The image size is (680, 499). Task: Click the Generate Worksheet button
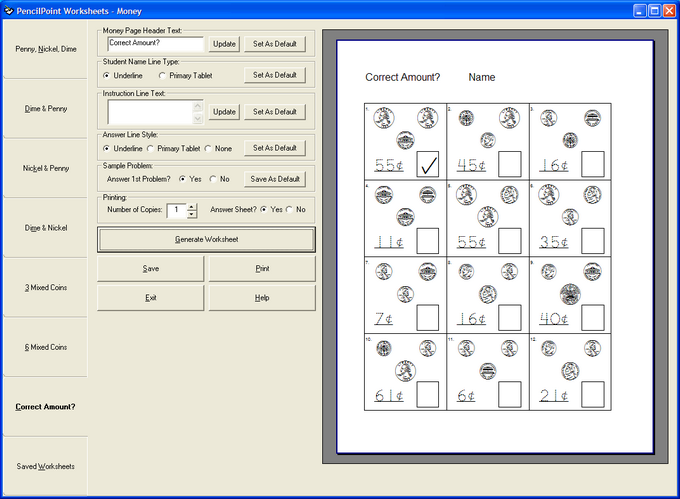coord(206,240)
